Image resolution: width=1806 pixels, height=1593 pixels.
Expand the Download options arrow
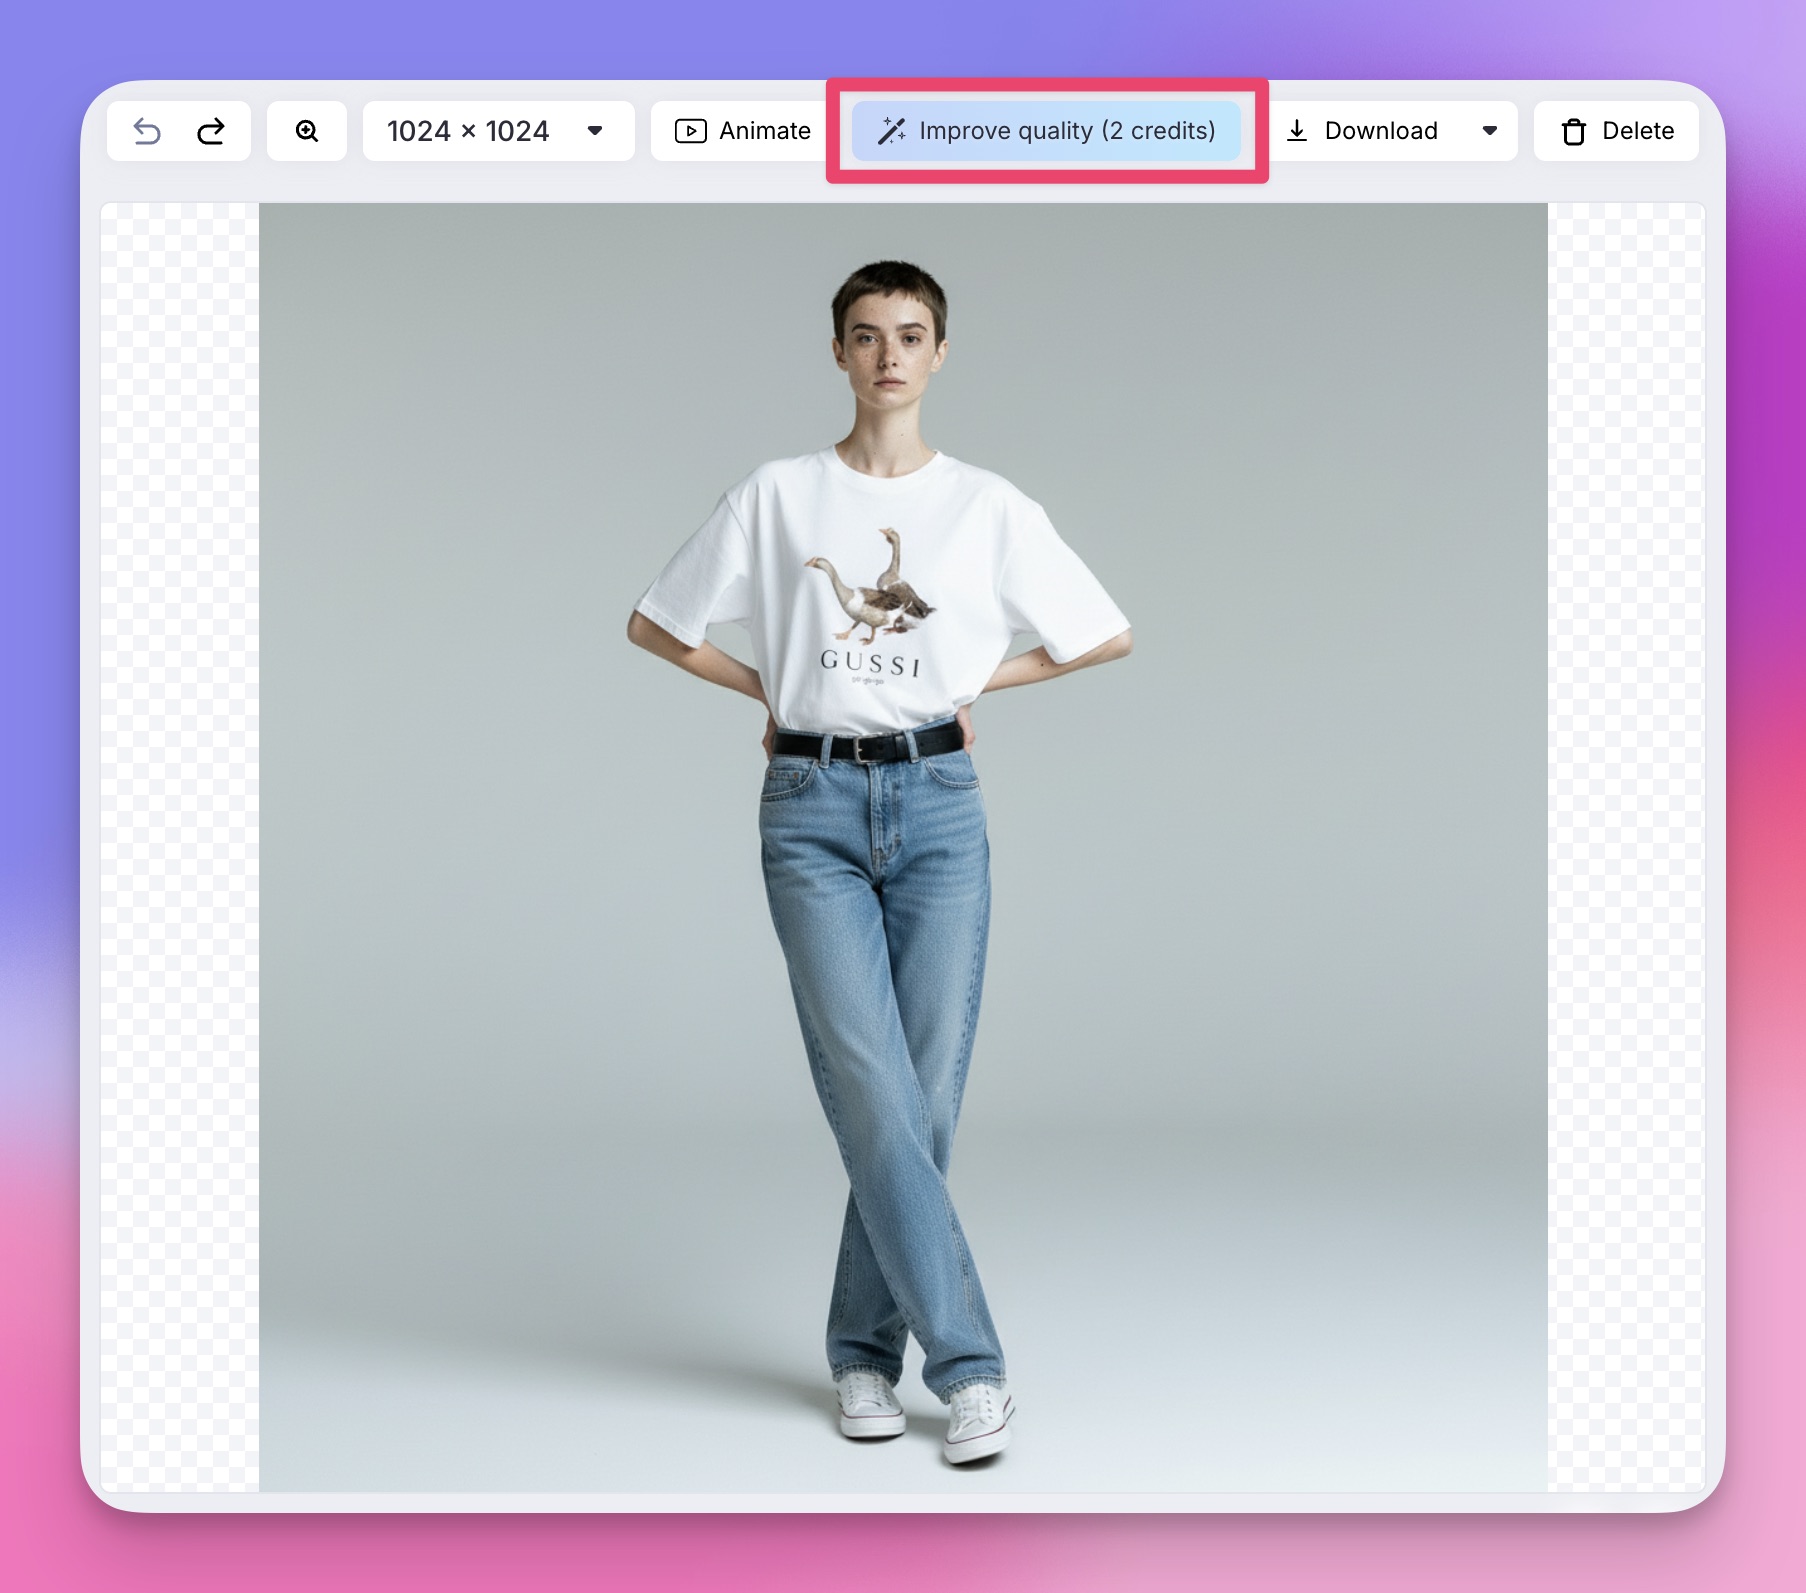(x=1490, y=131)
